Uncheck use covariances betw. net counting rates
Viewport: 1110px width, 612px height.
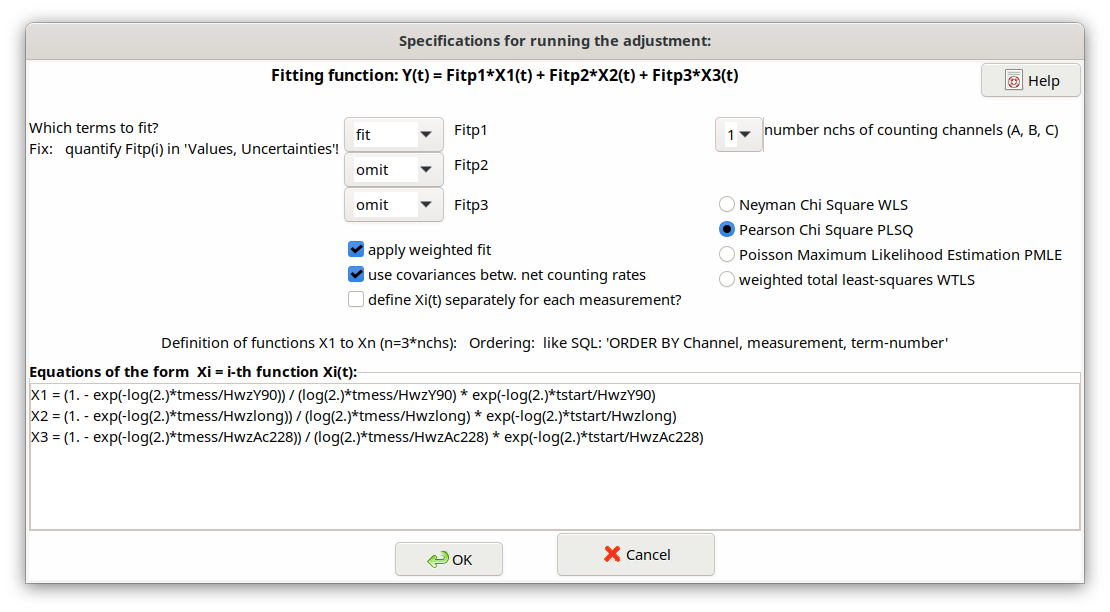pyautogui.click(x=356, y=274)
